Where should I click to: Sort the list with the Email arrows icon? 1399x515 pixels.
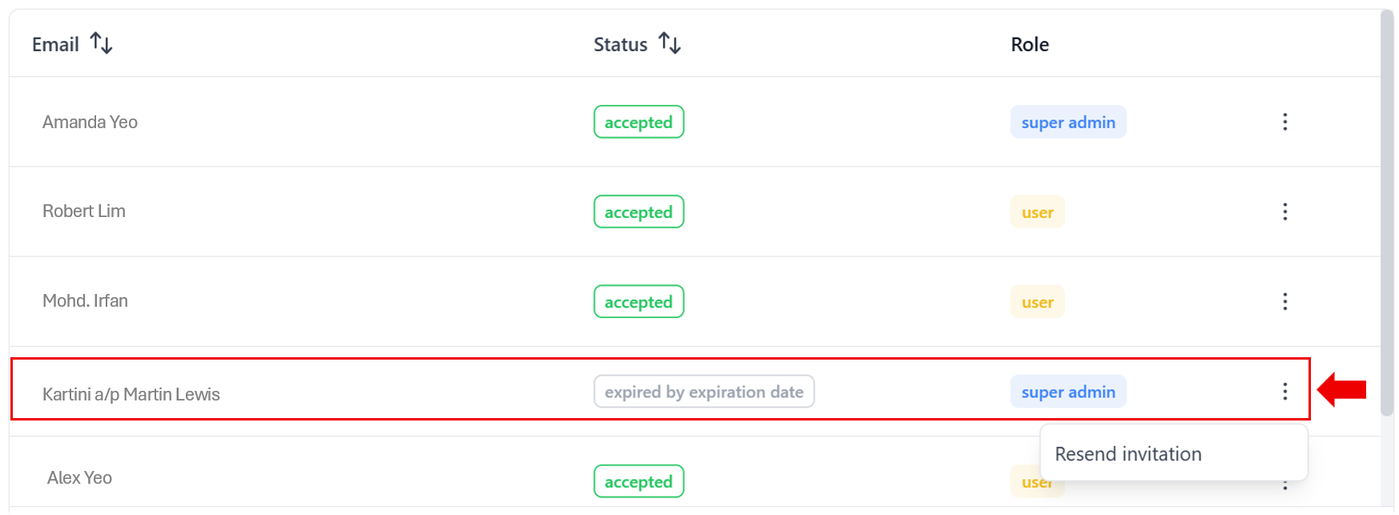(101, 43)
